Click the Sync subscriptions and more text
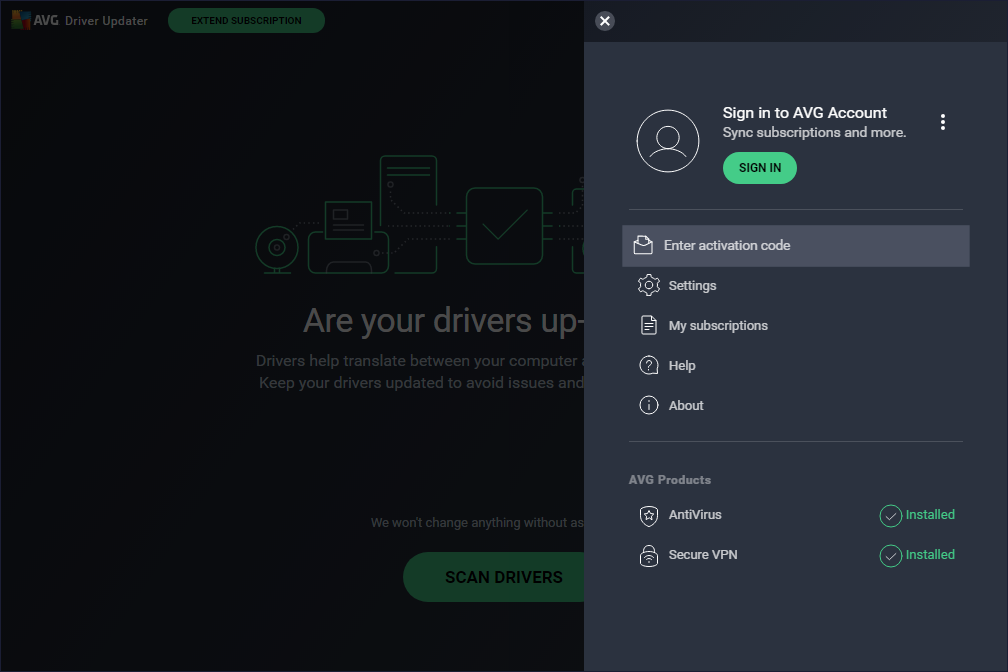The width and height of the screenshot is (1008, 672). point(814,132)
